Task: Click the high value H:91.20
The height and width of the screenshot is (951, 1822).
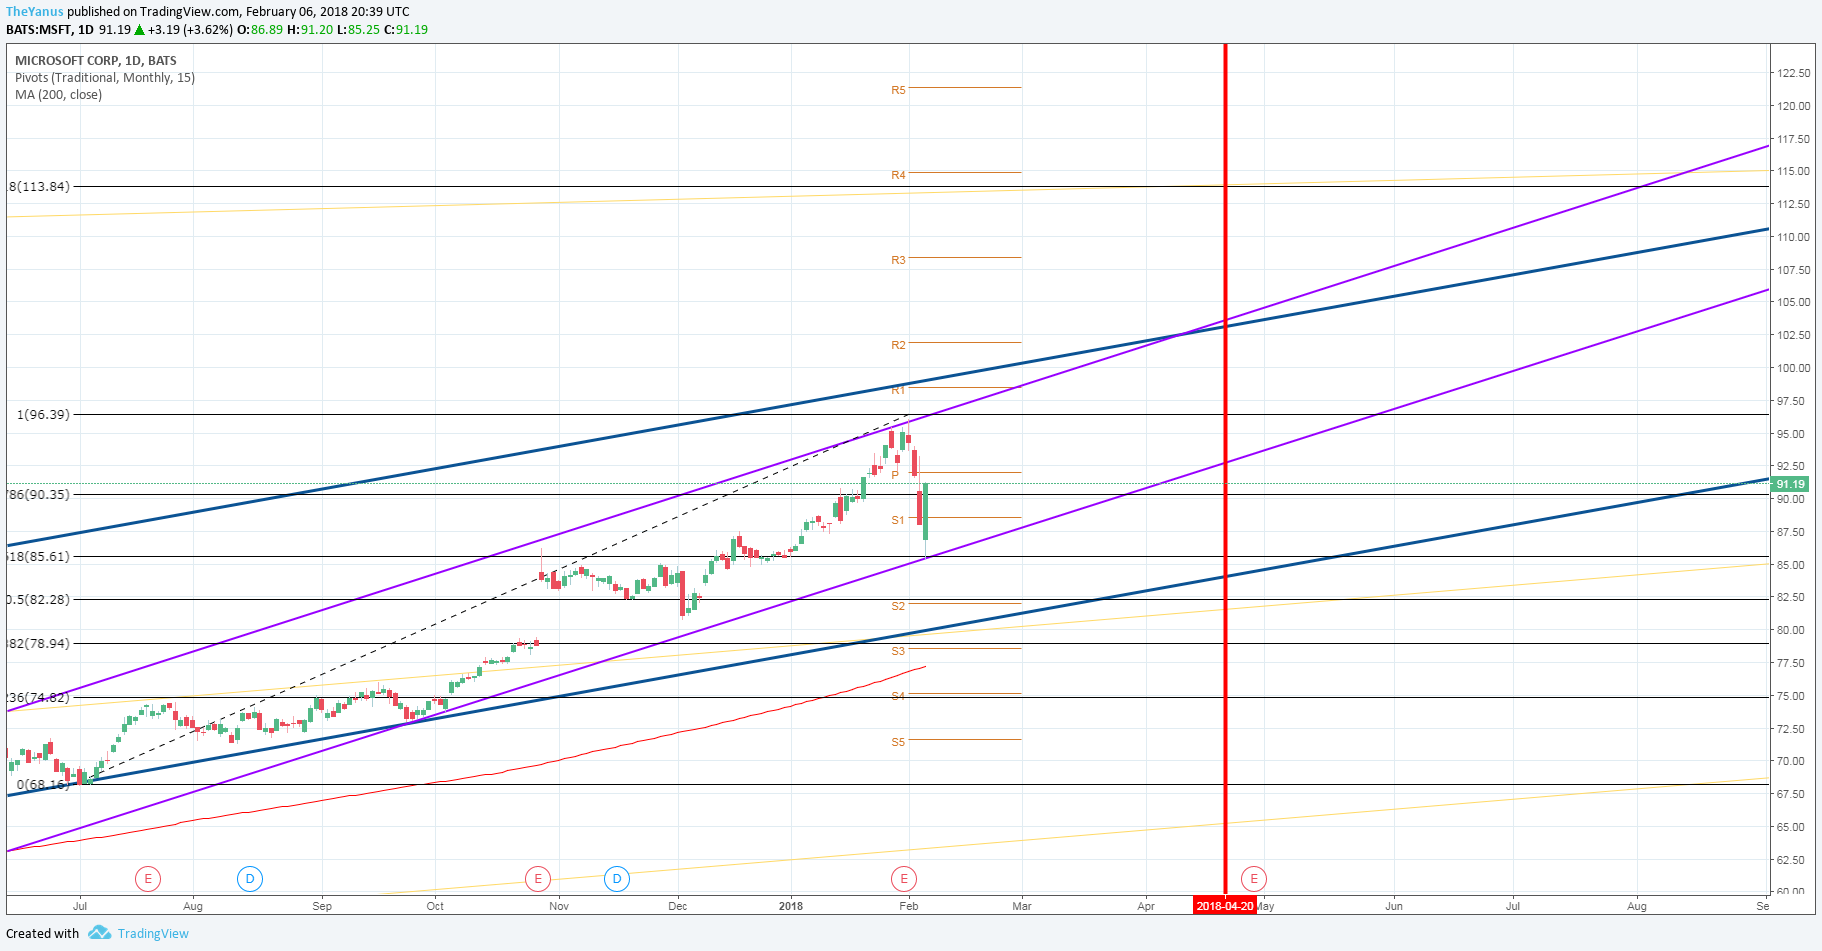Action: pos(310,30)
